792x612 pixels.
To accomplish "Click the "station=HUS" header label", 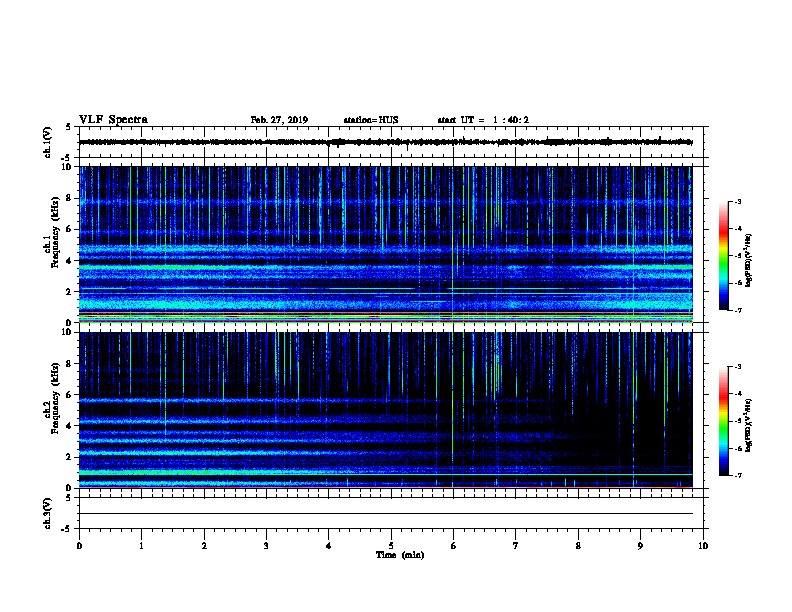I will click(371, 120).
